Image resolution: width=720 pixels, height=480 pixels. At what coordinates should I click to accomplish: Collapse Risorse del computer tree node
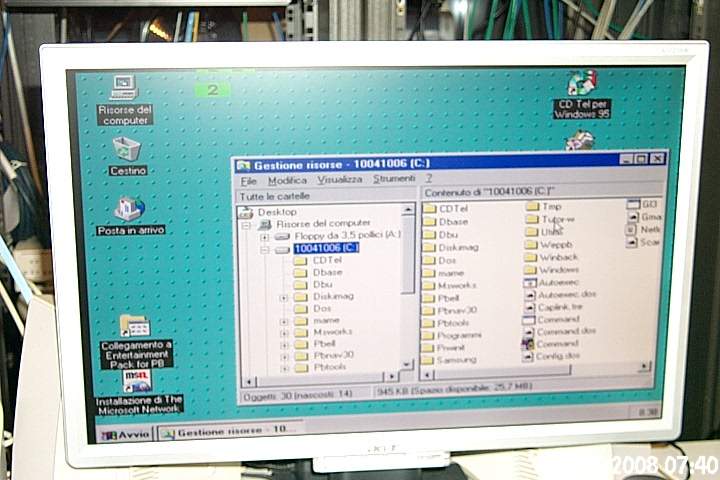246,225
